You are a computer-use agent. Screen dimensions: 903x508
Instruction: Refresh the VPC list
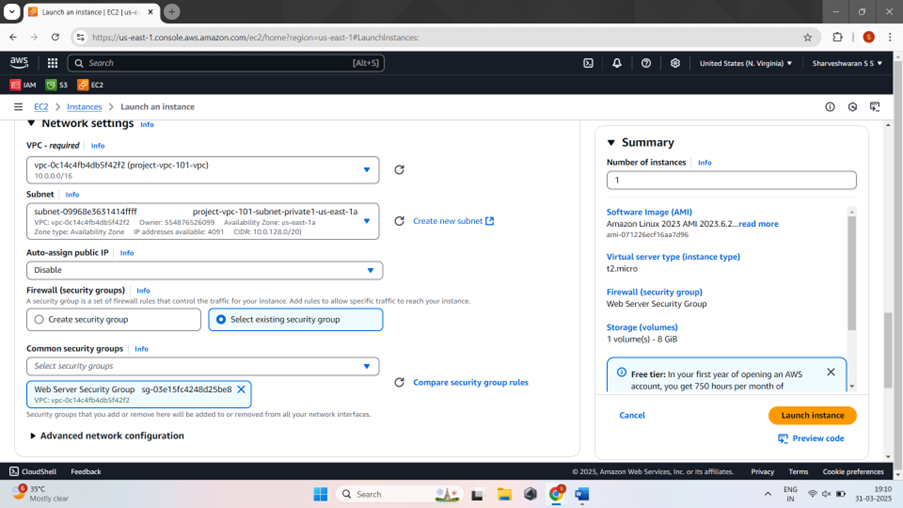pyautogui.click(x=399, y=170)
